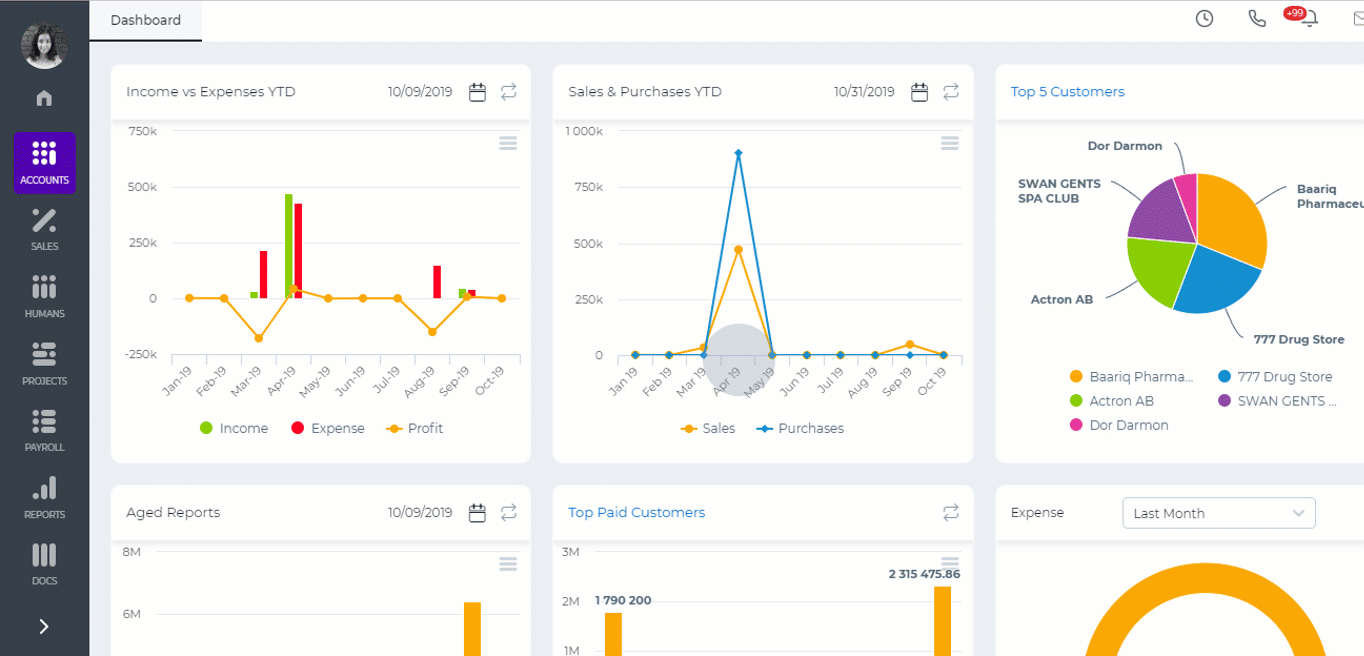Open the Sales module
This screenshot has height=656, width=1364.
point(44,230)
